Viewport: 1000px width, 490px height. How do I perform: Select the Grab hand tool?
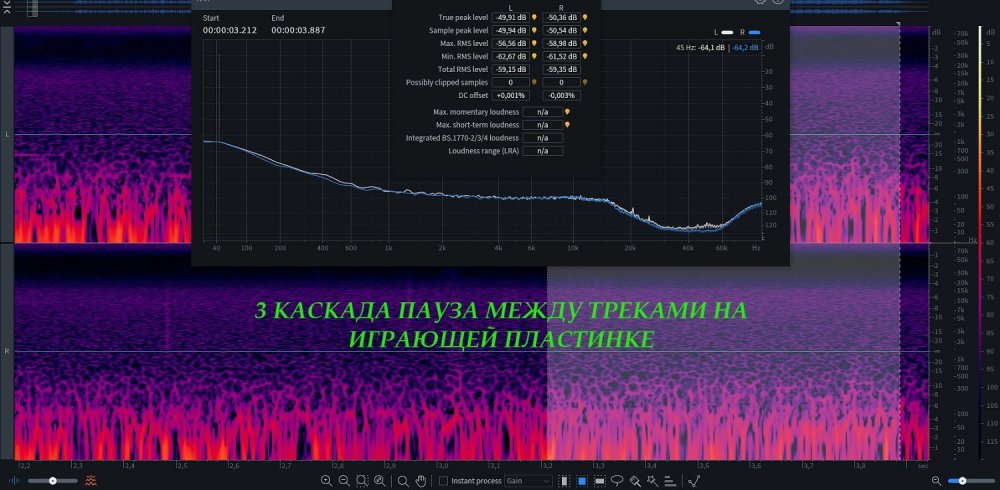[421, 481]
